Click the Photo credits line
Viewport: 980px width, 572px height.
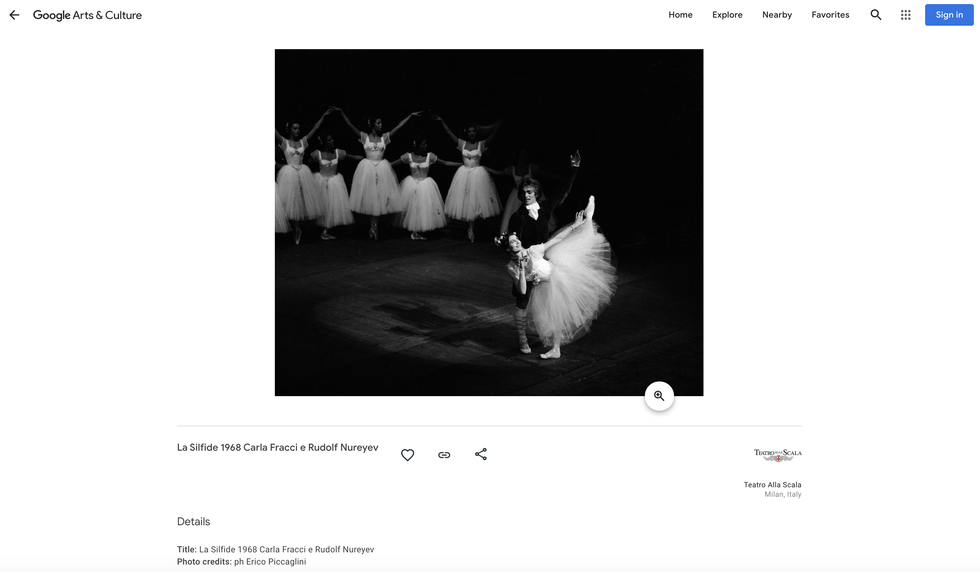[242, 562]
